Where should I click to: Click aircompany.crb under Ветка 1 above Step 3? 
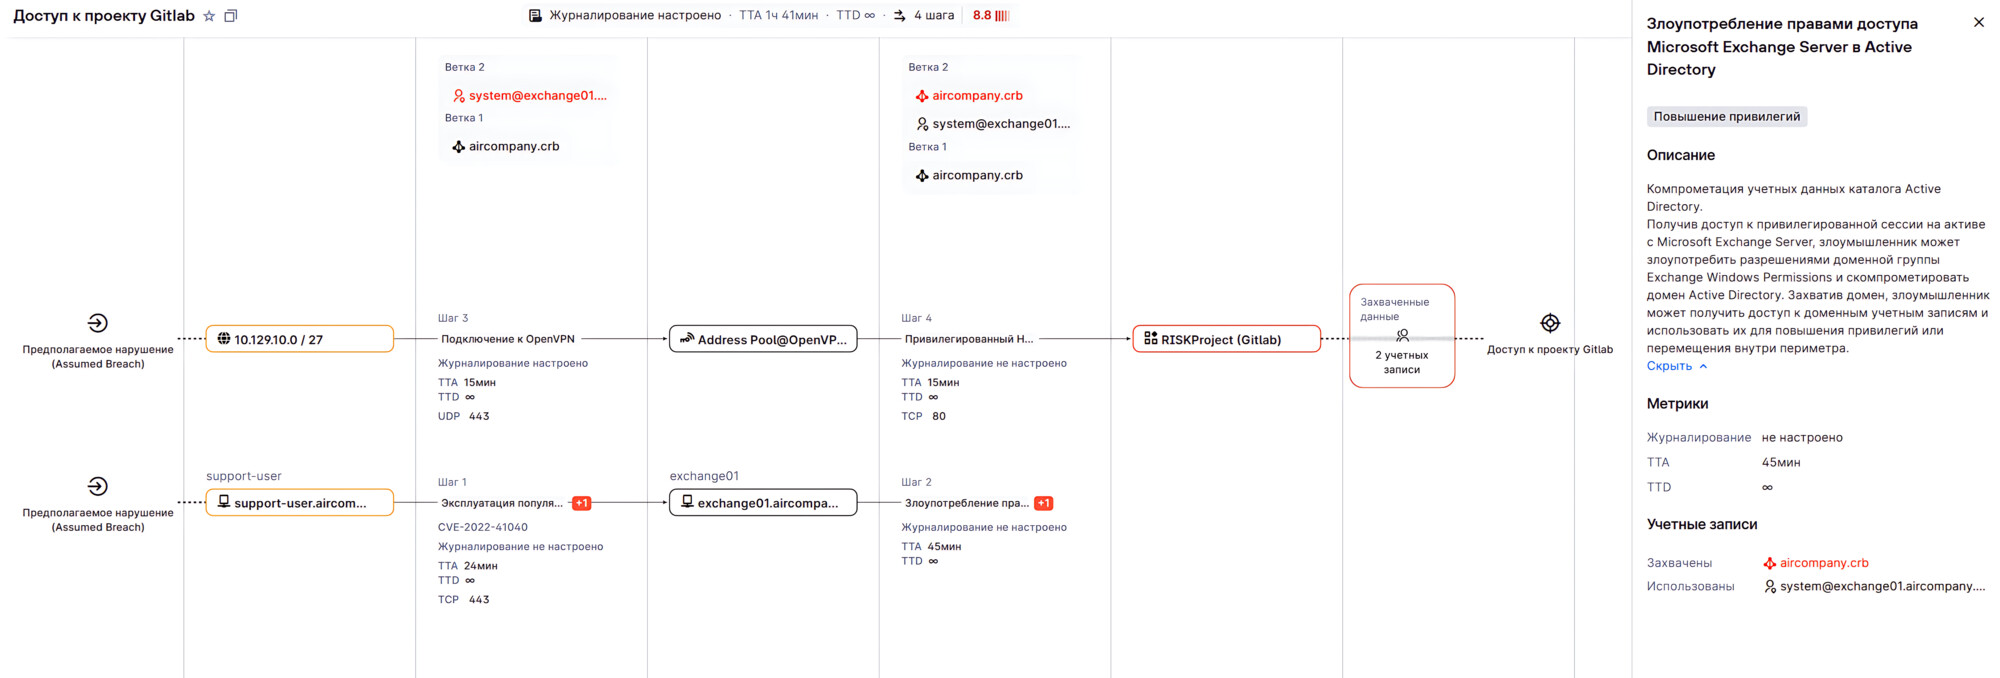click(x=506, y=146)
